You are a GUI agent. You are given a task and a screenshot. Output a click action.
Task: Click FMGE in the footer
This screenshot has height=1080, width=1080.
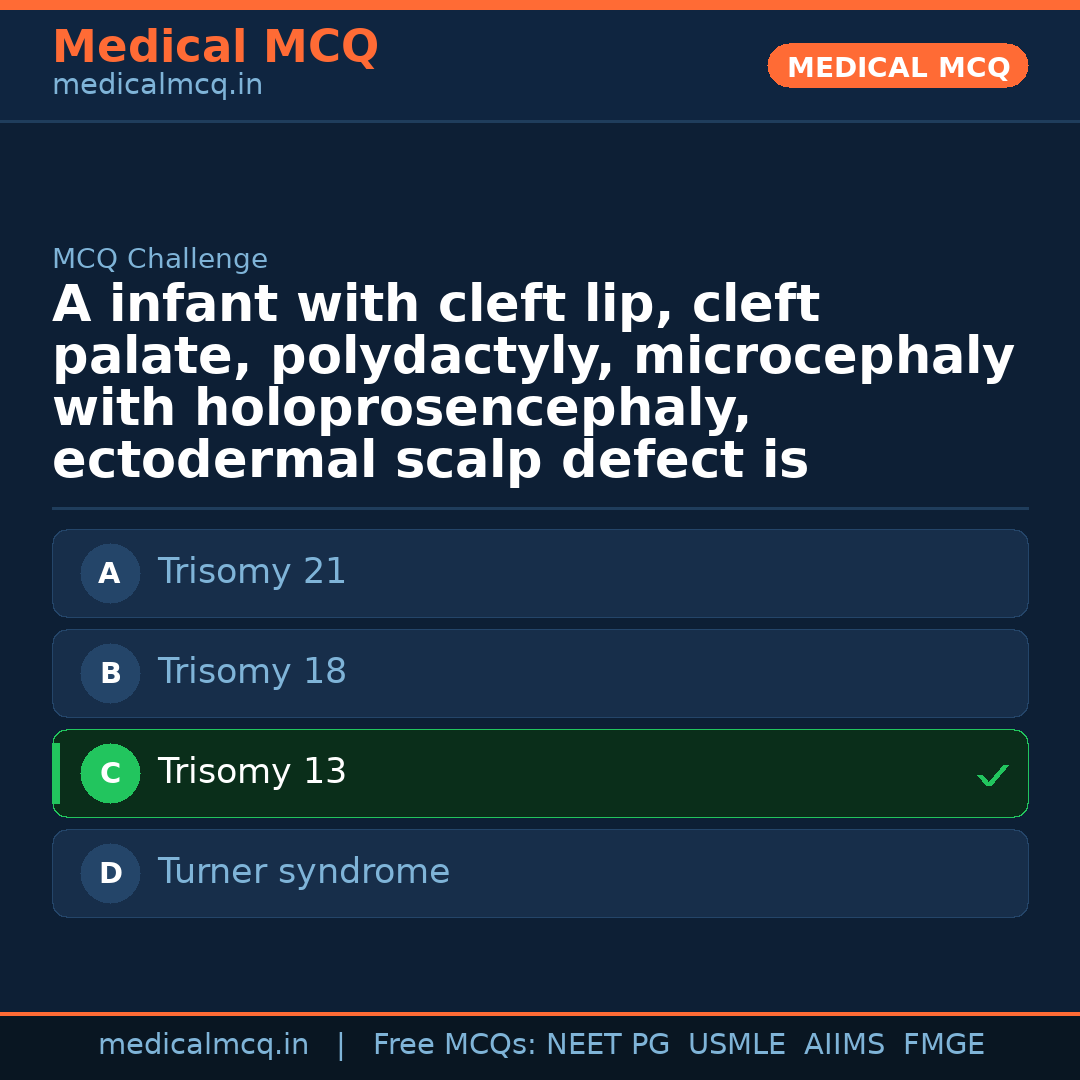[x=943, y=1045]
